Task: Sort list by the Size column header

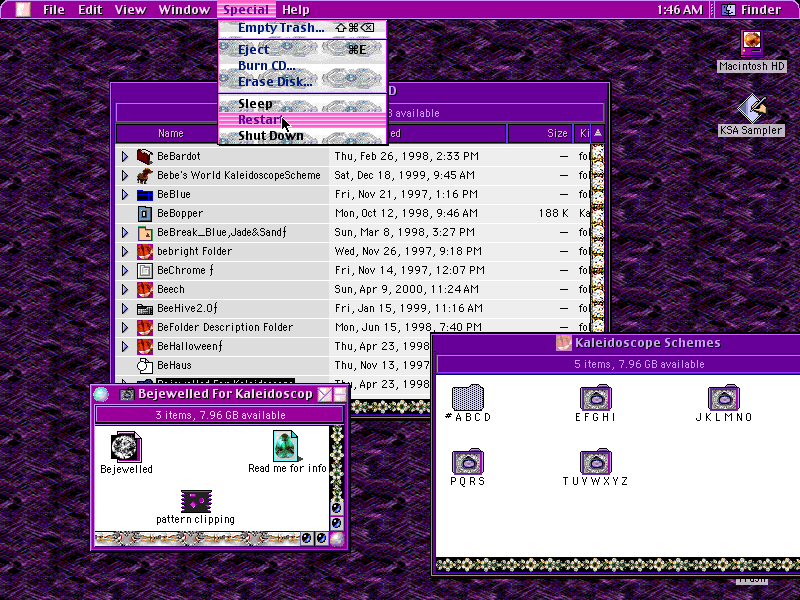Action: (x=539, y=134)
